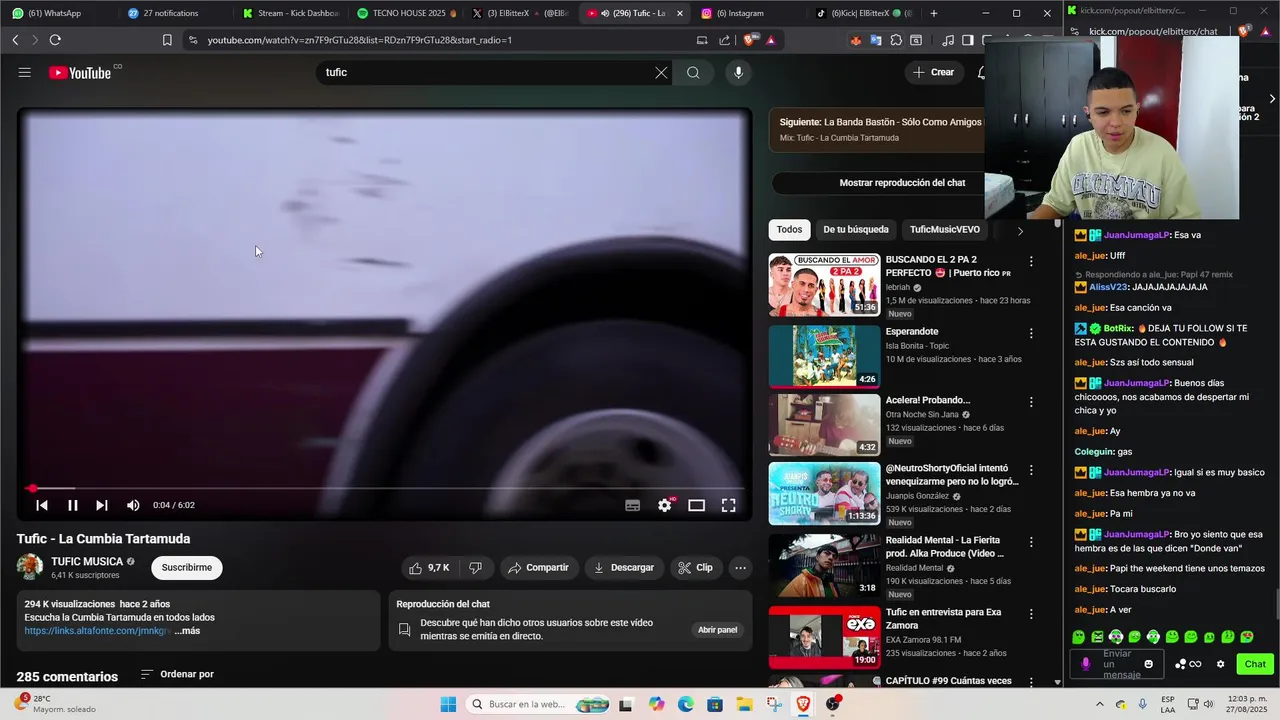The height and width of the screenshot is (720, 1280).
Task: Click Descargar button
Action: tap(624, 567)
